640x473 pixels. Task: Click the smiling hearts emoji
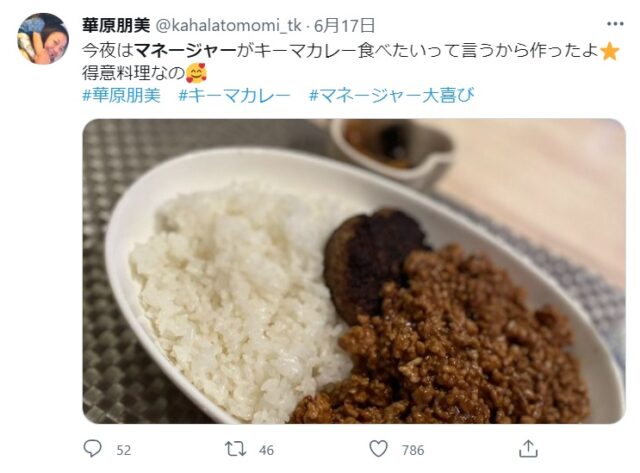196,73
